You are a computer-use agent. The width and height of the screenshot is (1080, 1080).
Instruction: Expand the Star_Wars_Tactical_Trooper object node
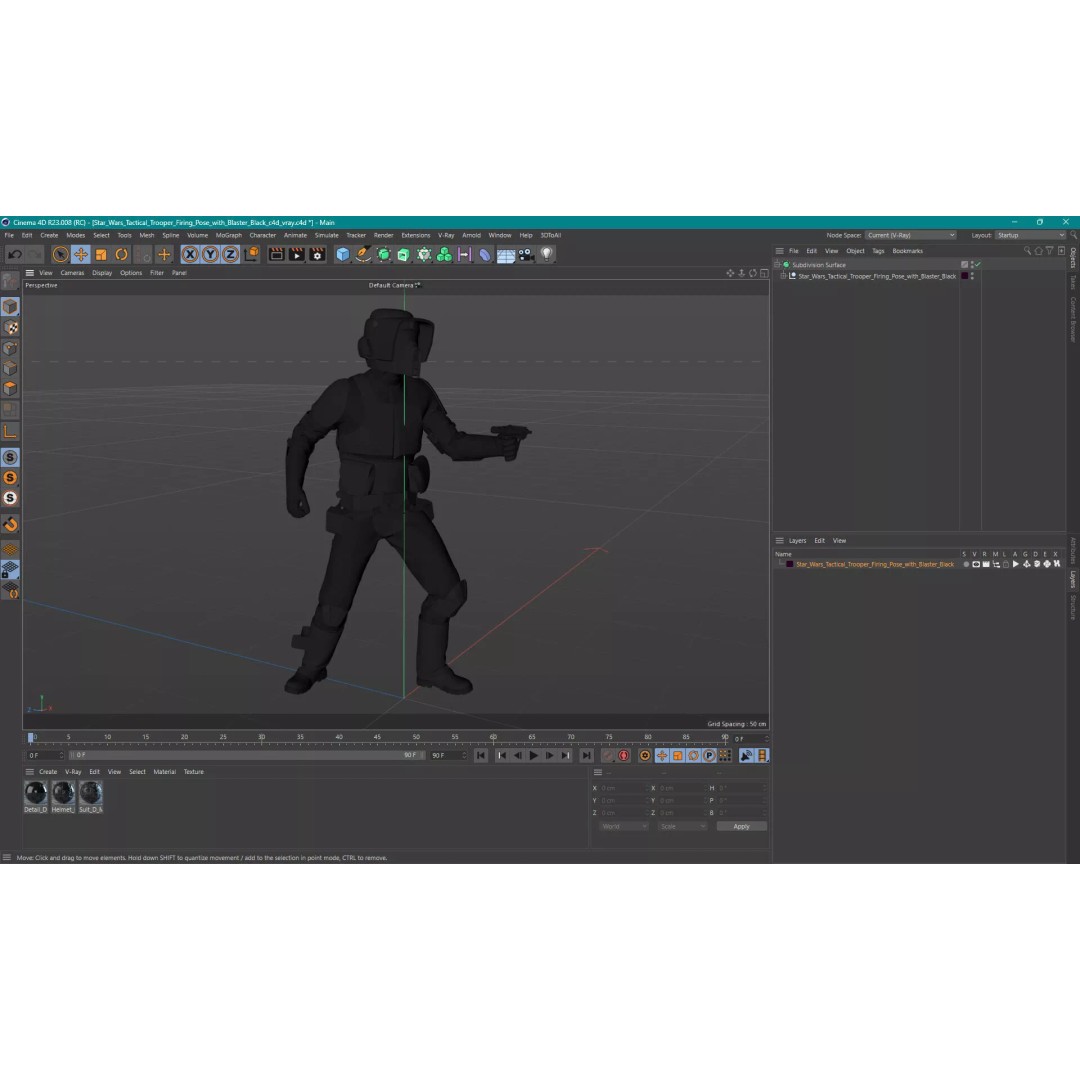click(x=783, y=276)
